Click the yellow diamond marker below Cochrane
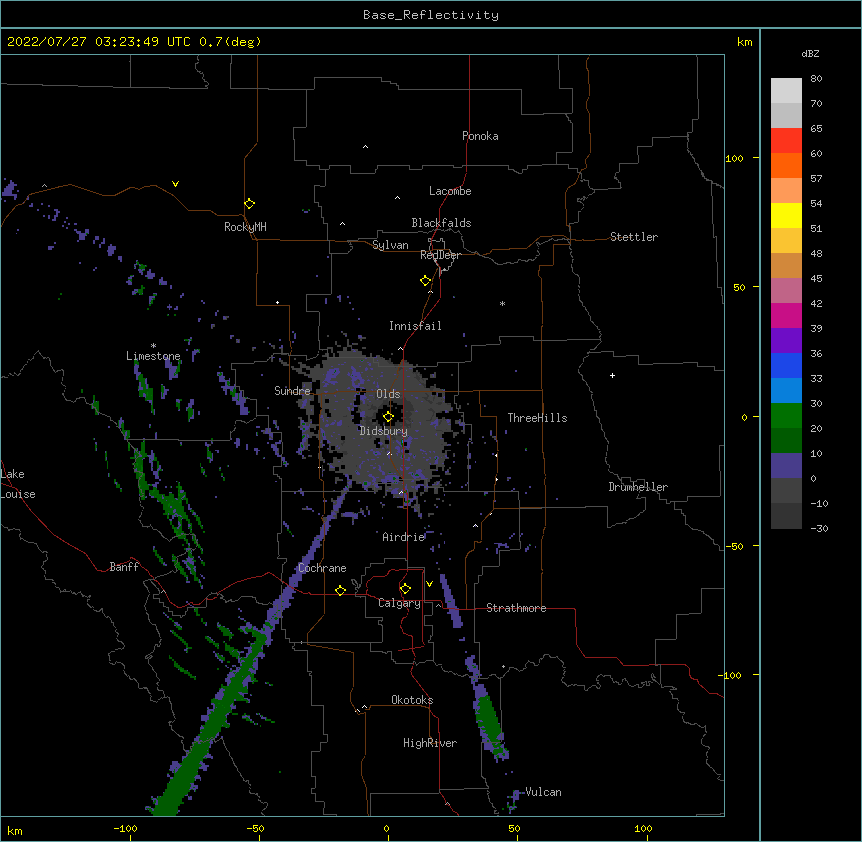This screenshot has height=842, width=862. pos(340,590)
